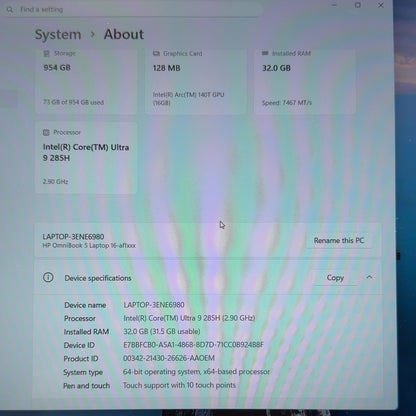The height and width of the screenshot is (416, 416).
Task: Click the LAPTOP-3ENE6980 PC name heading
Action: click(x=73, y=237)
